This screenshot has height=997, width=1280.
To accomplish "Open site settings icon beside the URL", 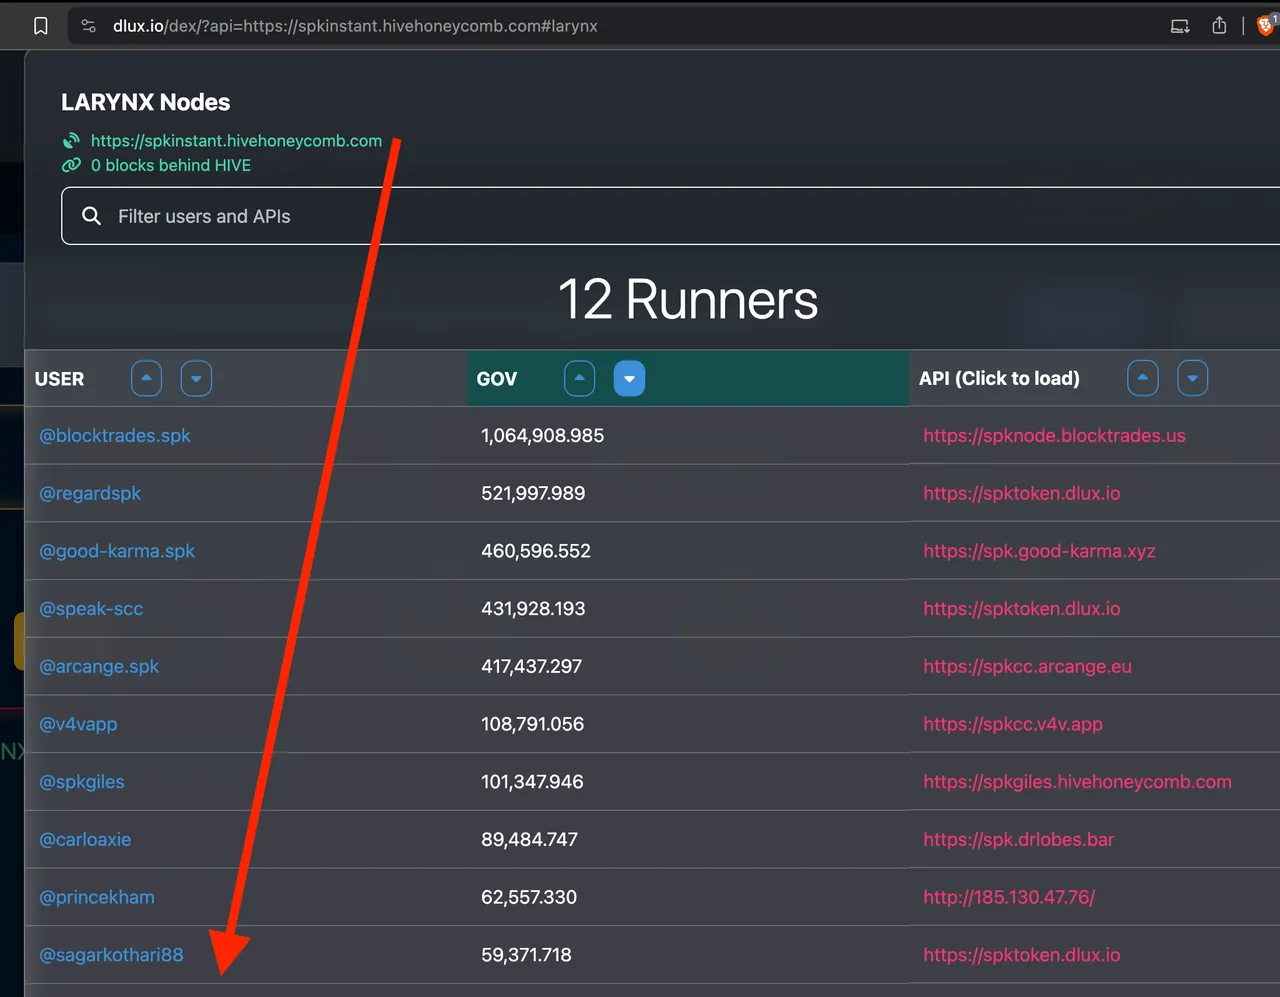I will 89,26.
